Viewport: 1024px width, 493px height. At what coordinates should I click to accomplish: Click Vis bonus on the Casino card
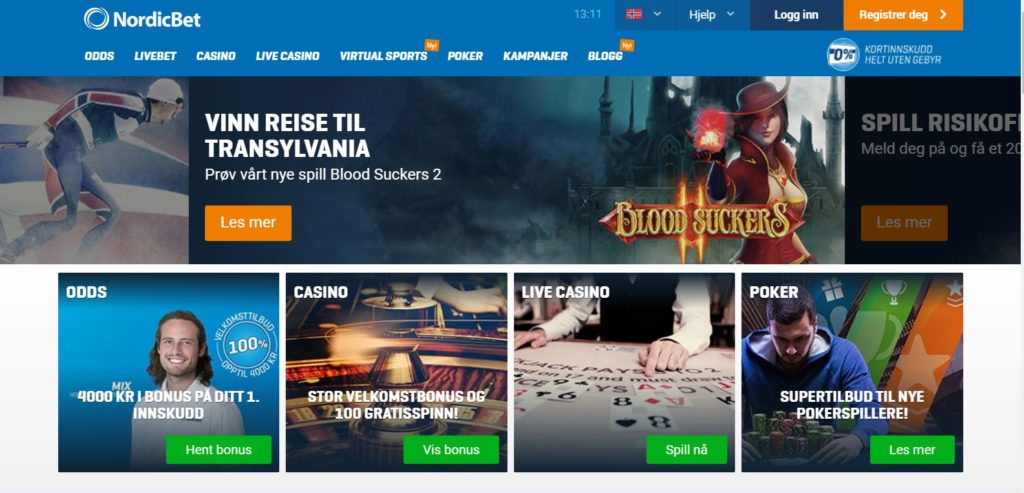click(x=451, y=450)
